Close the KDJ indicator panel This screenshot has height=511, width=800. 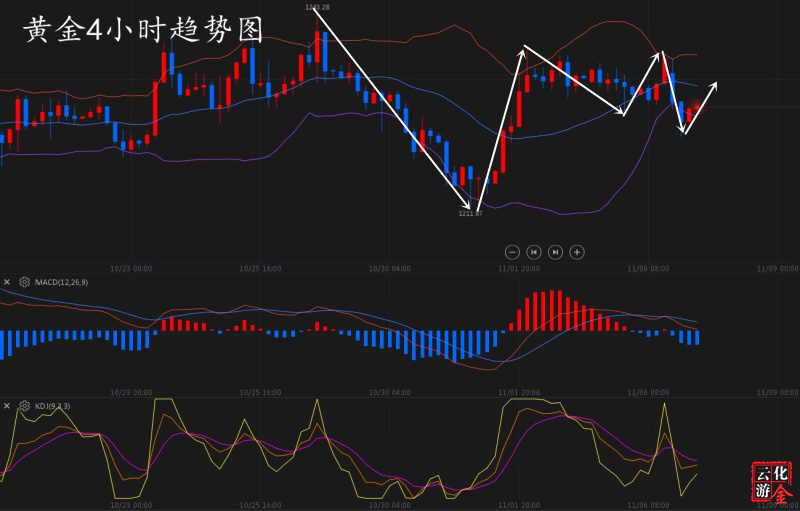coord(7,405)
